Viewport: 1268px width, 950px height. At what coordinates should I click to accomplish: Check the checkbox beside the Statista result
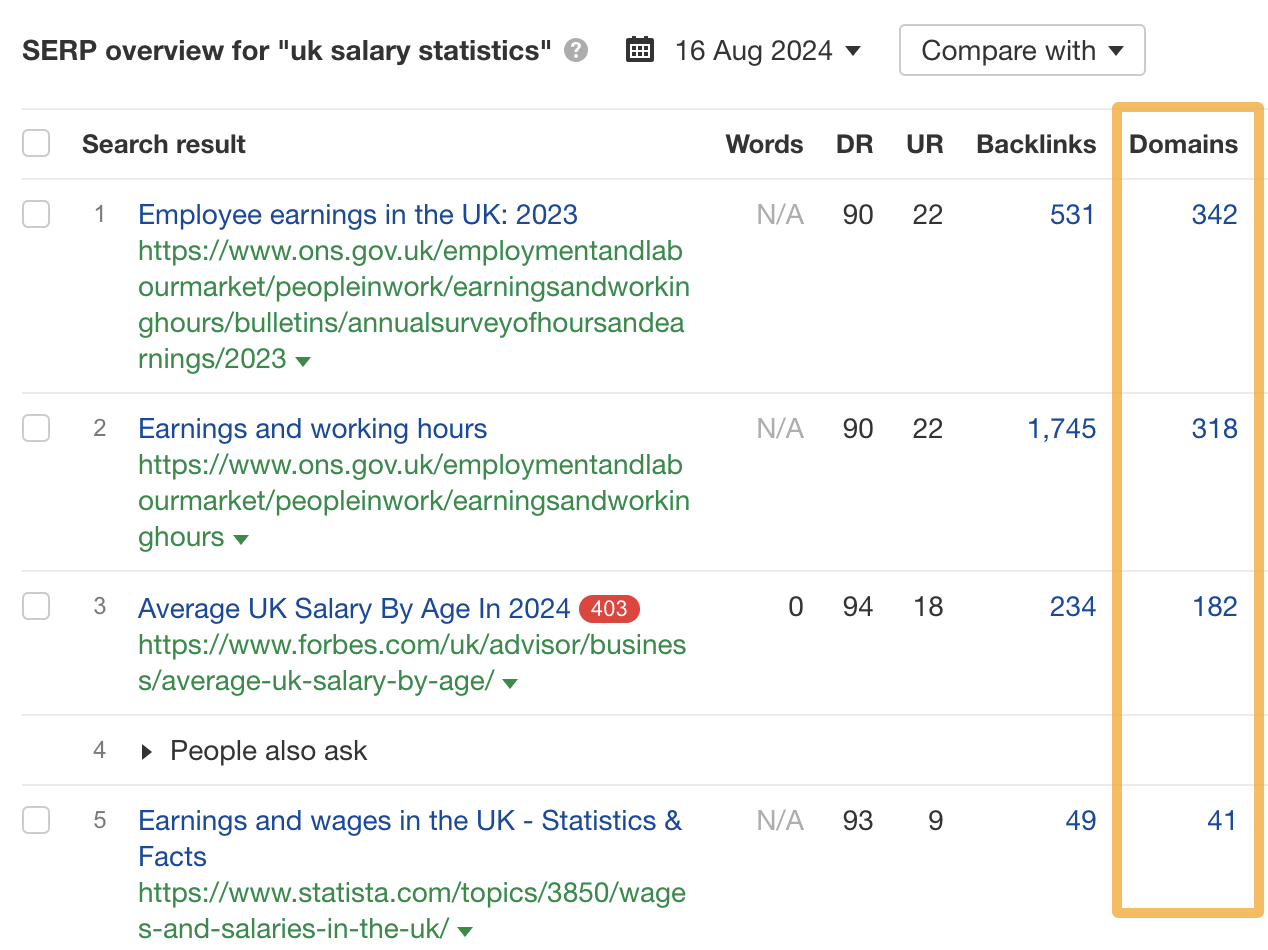36,820
